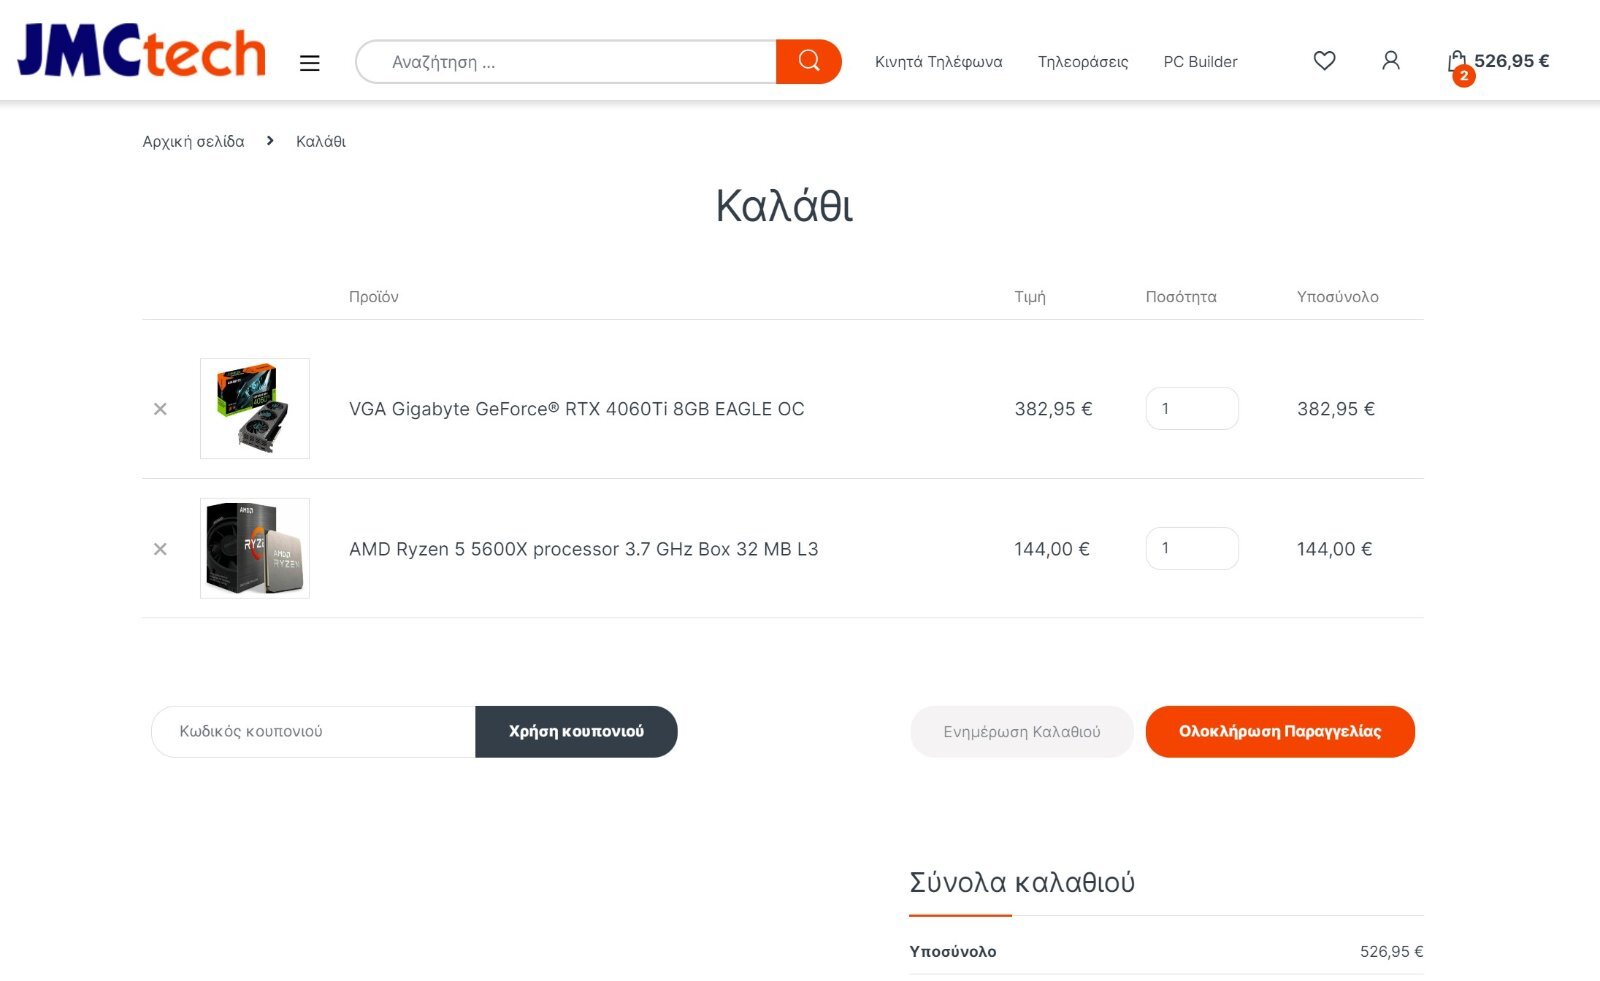This screenshot has width=1600, height=981.
Task: Click the Ποσότητα column header
Action: [1181, 297]
